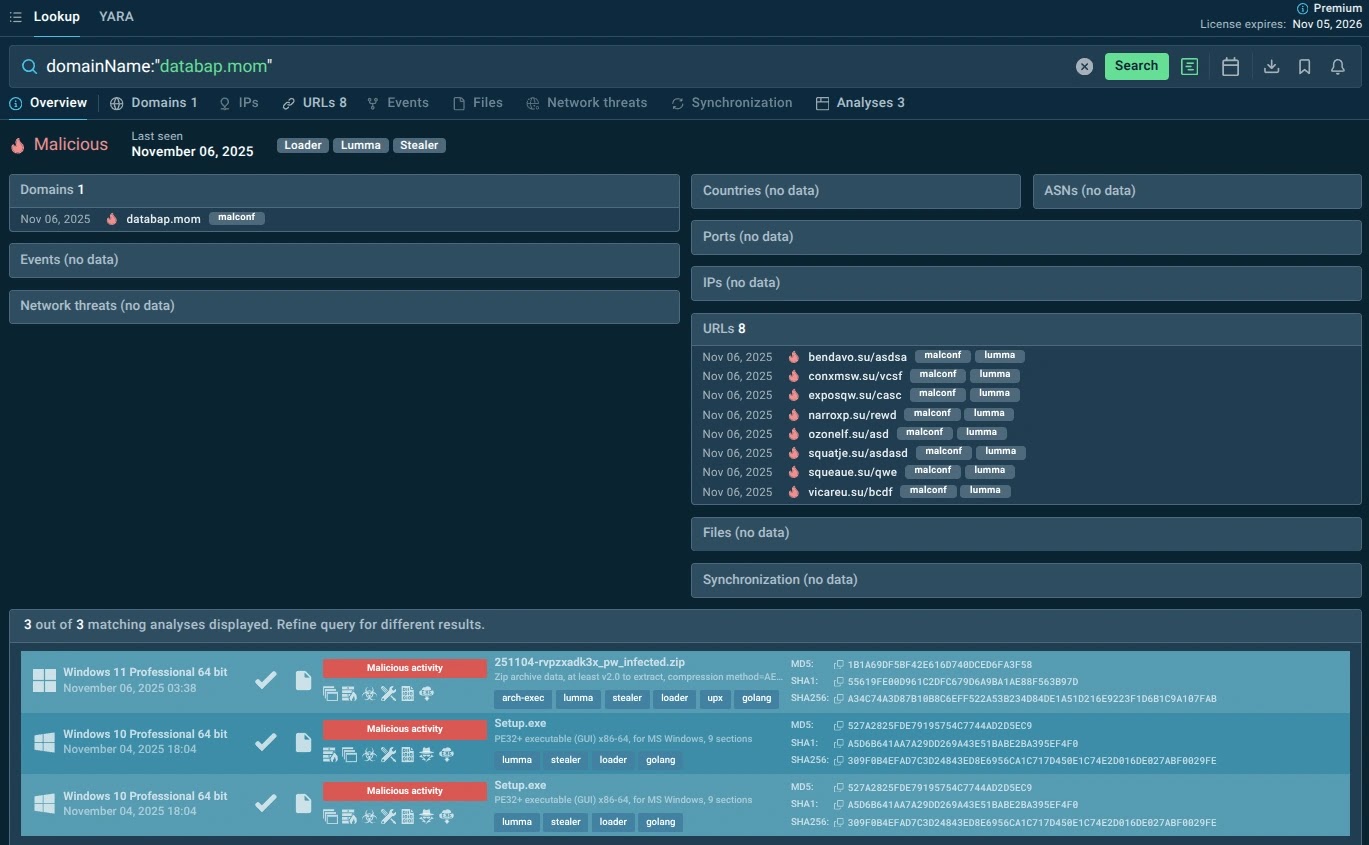Click the bookmark icon to save query
This screenshot has width=1369, height=845.
1304,67
